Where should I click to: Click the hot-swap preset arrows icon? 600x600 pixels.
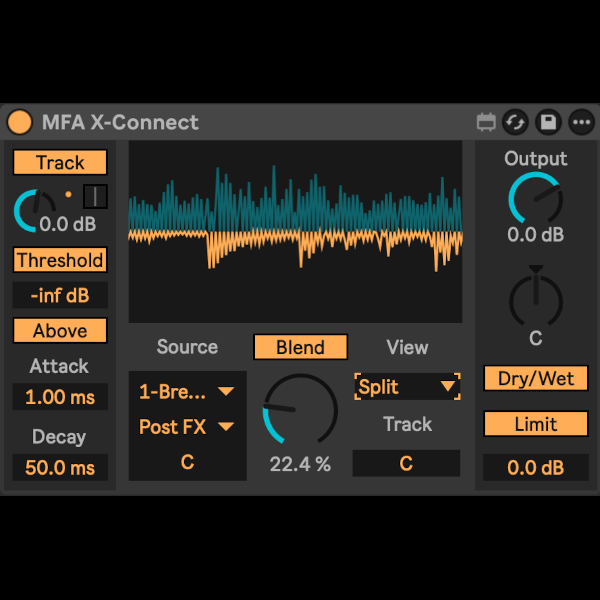click(516, 122)
